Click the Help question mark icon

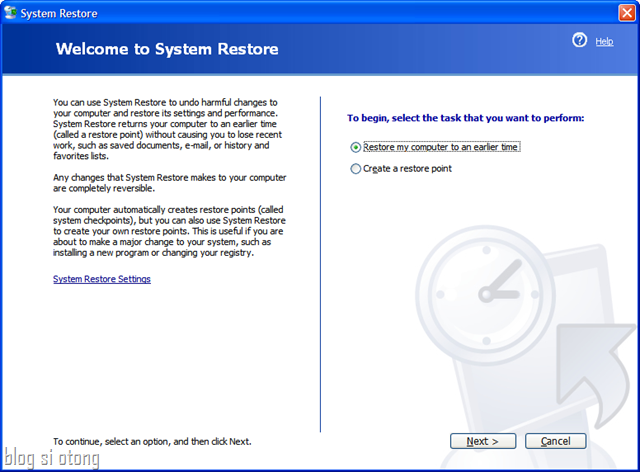click(579, 40)
